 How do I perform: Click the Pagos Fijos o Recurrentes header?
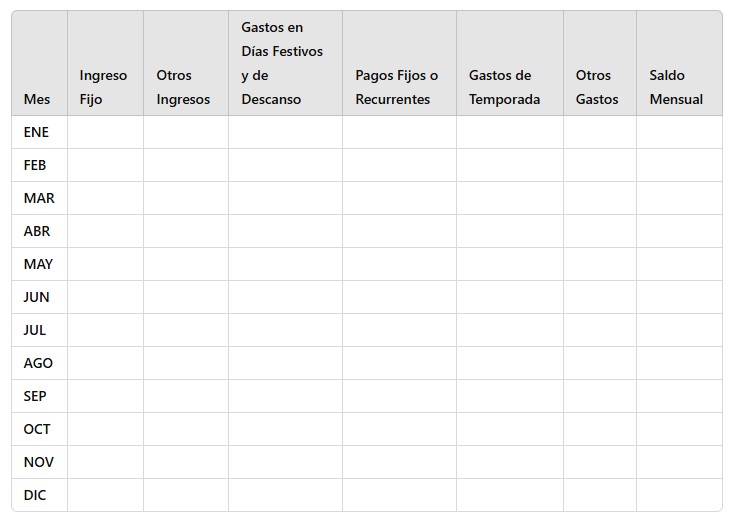point(397,87)
